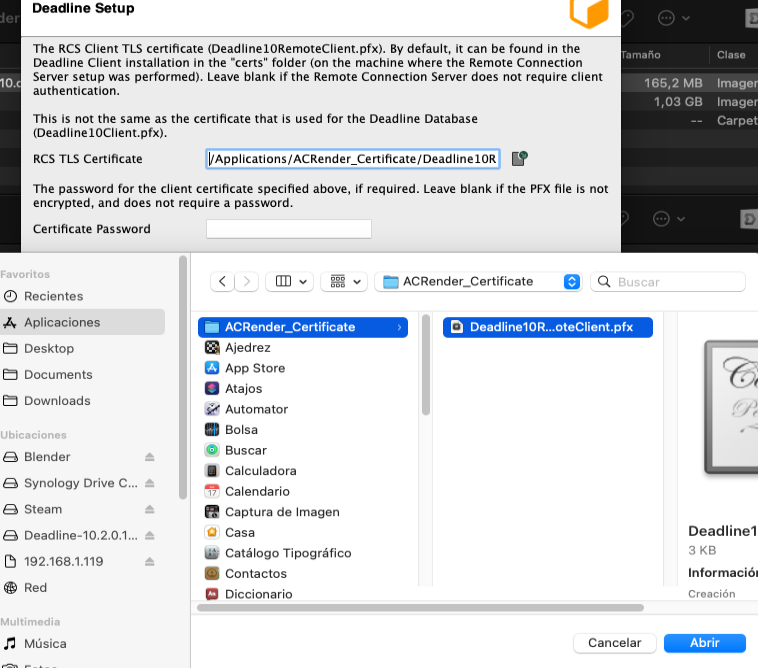
Task: Sort by Tamaño column in background Finder
Action: click(x=641, y=55)
